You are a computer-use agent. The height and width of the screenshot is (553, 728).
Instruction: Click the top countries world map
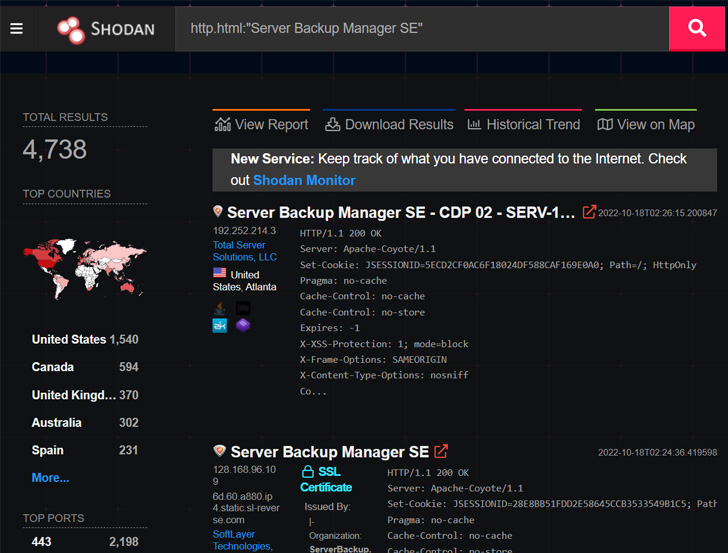[x=84, y=268]
